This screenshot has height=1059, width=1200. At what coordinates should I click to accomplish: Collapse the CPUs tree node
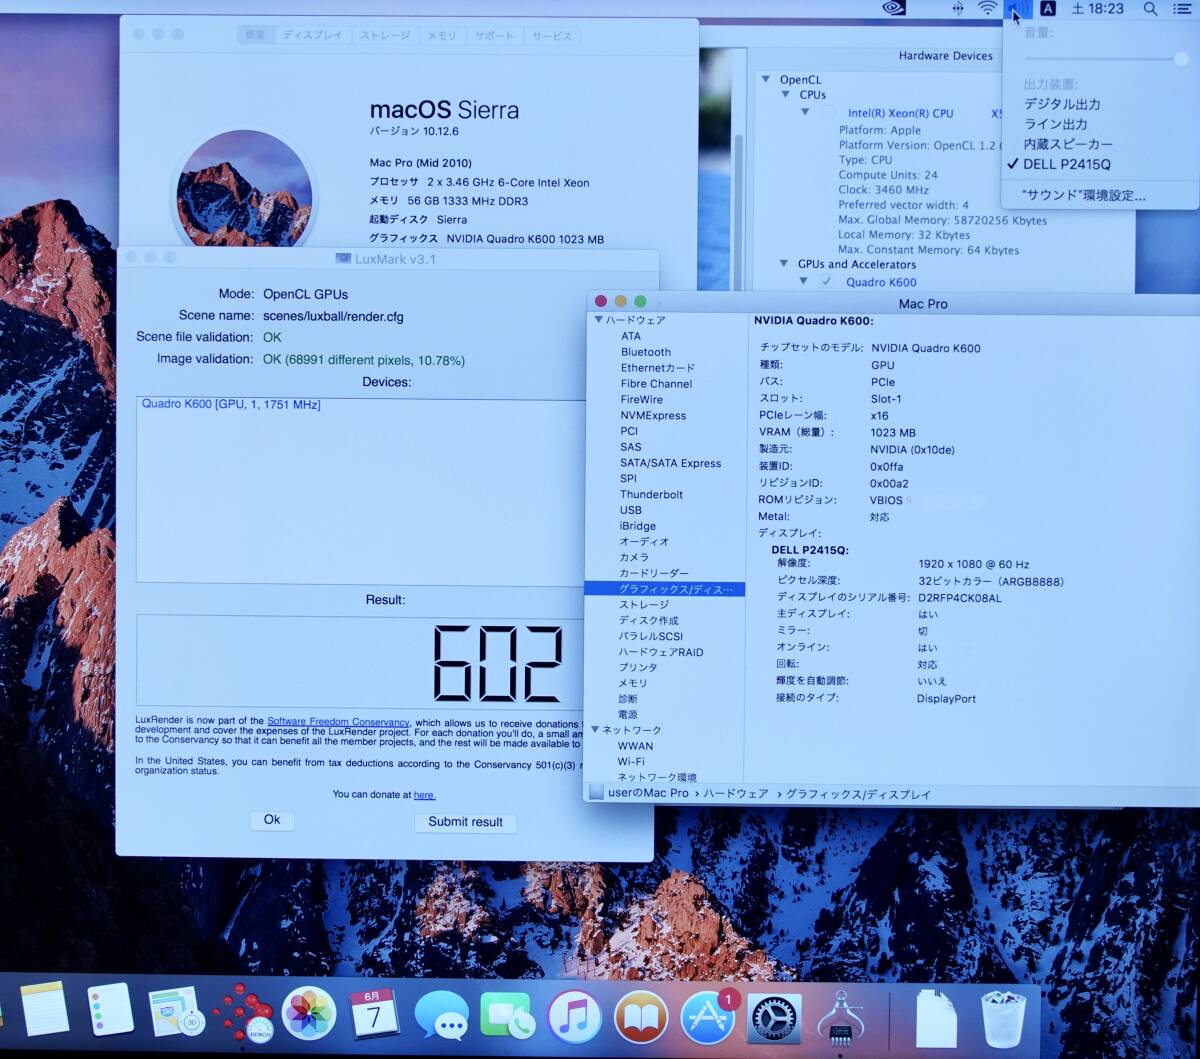click(786, 95)
